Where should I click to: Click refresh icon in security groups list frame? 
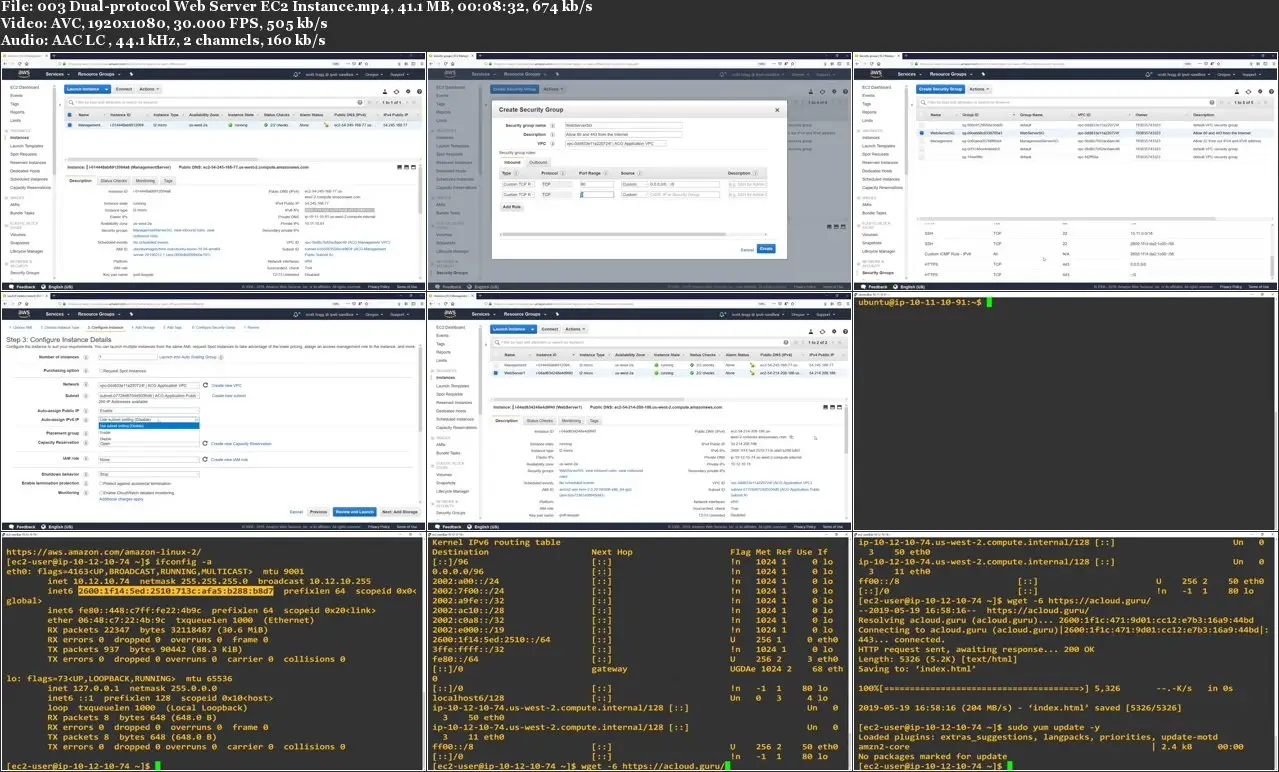pyautogui.click(x=1248, y=92)
